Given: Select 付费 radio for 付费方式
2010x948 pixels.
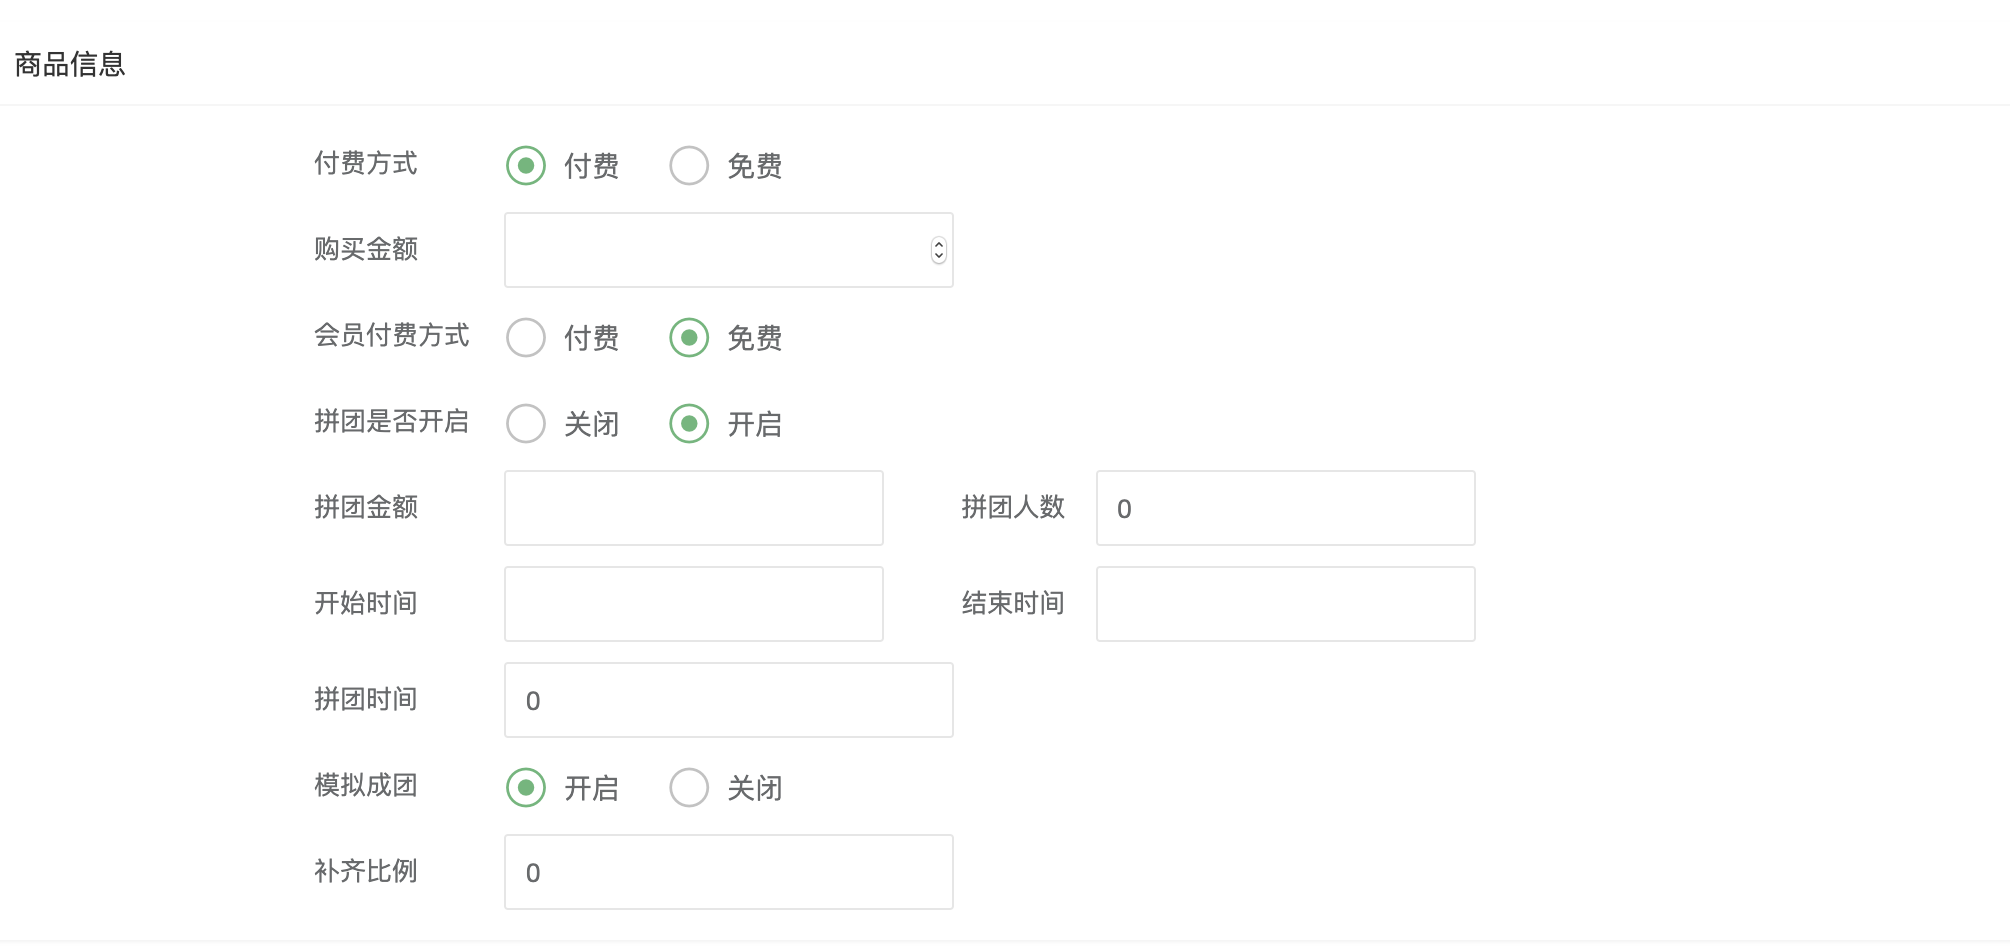Looking at the screenshot, I should (x=526, y=166).
